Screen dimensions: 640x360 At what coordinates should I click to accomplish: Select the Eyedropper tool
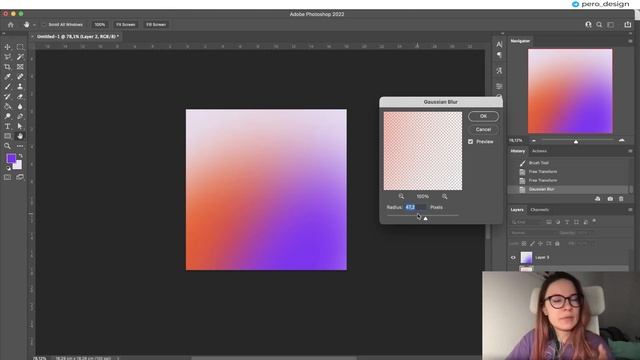coord(7,76)
